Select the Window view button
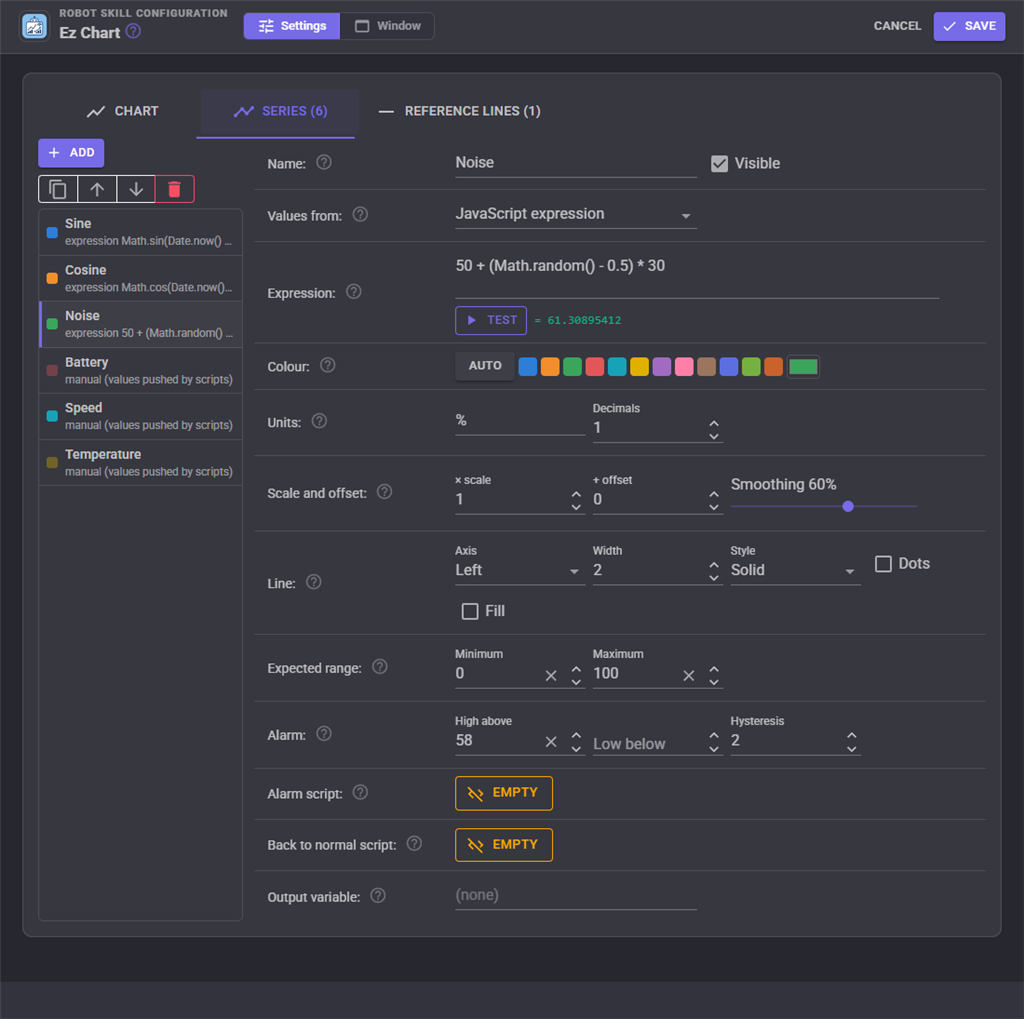Viewport: 1024px width, 1019px height. pyautogui.click(x=387, y=26)
